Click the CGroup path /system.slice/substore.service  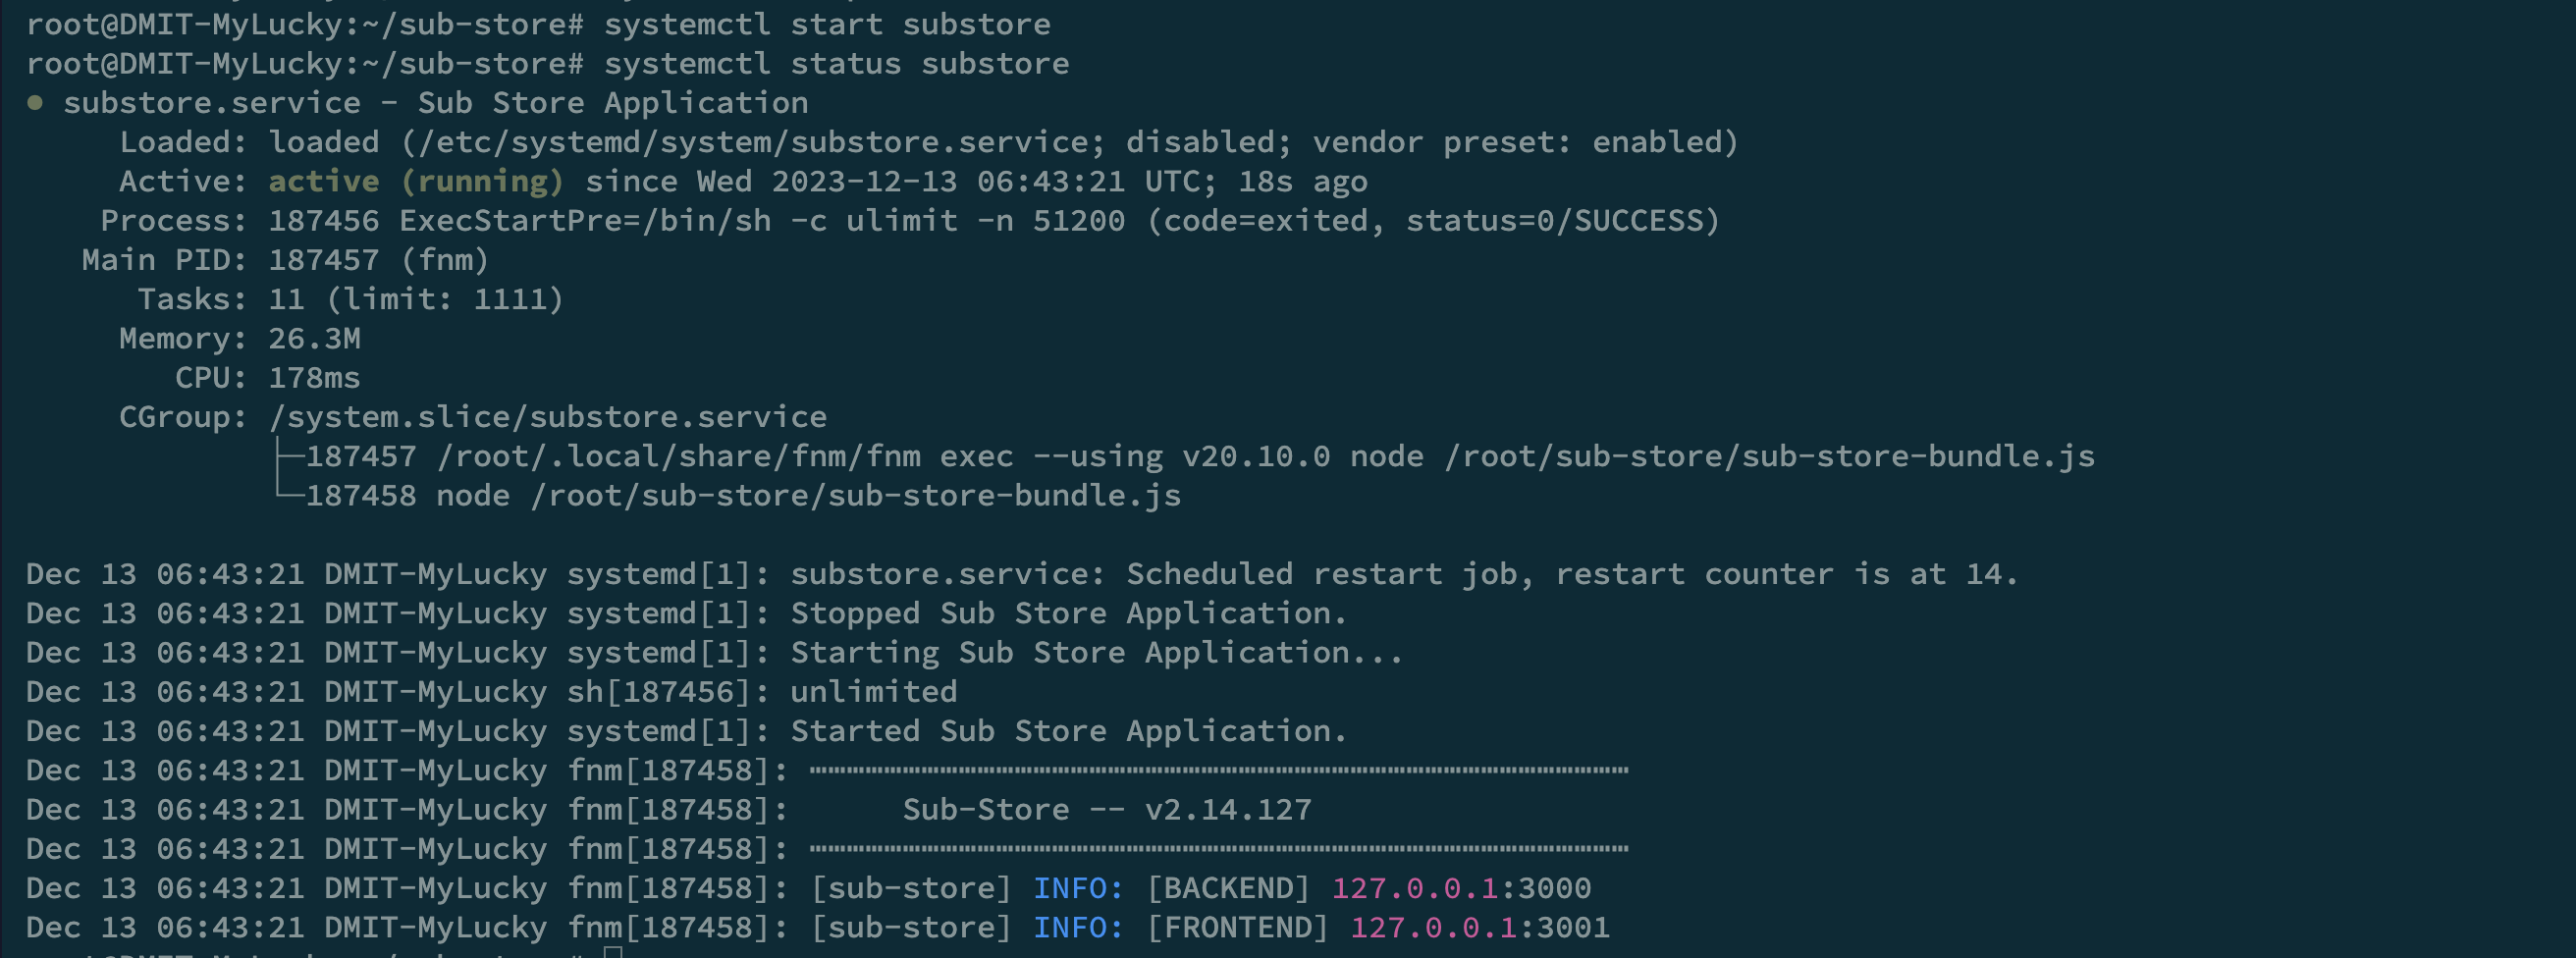(549, 416)
